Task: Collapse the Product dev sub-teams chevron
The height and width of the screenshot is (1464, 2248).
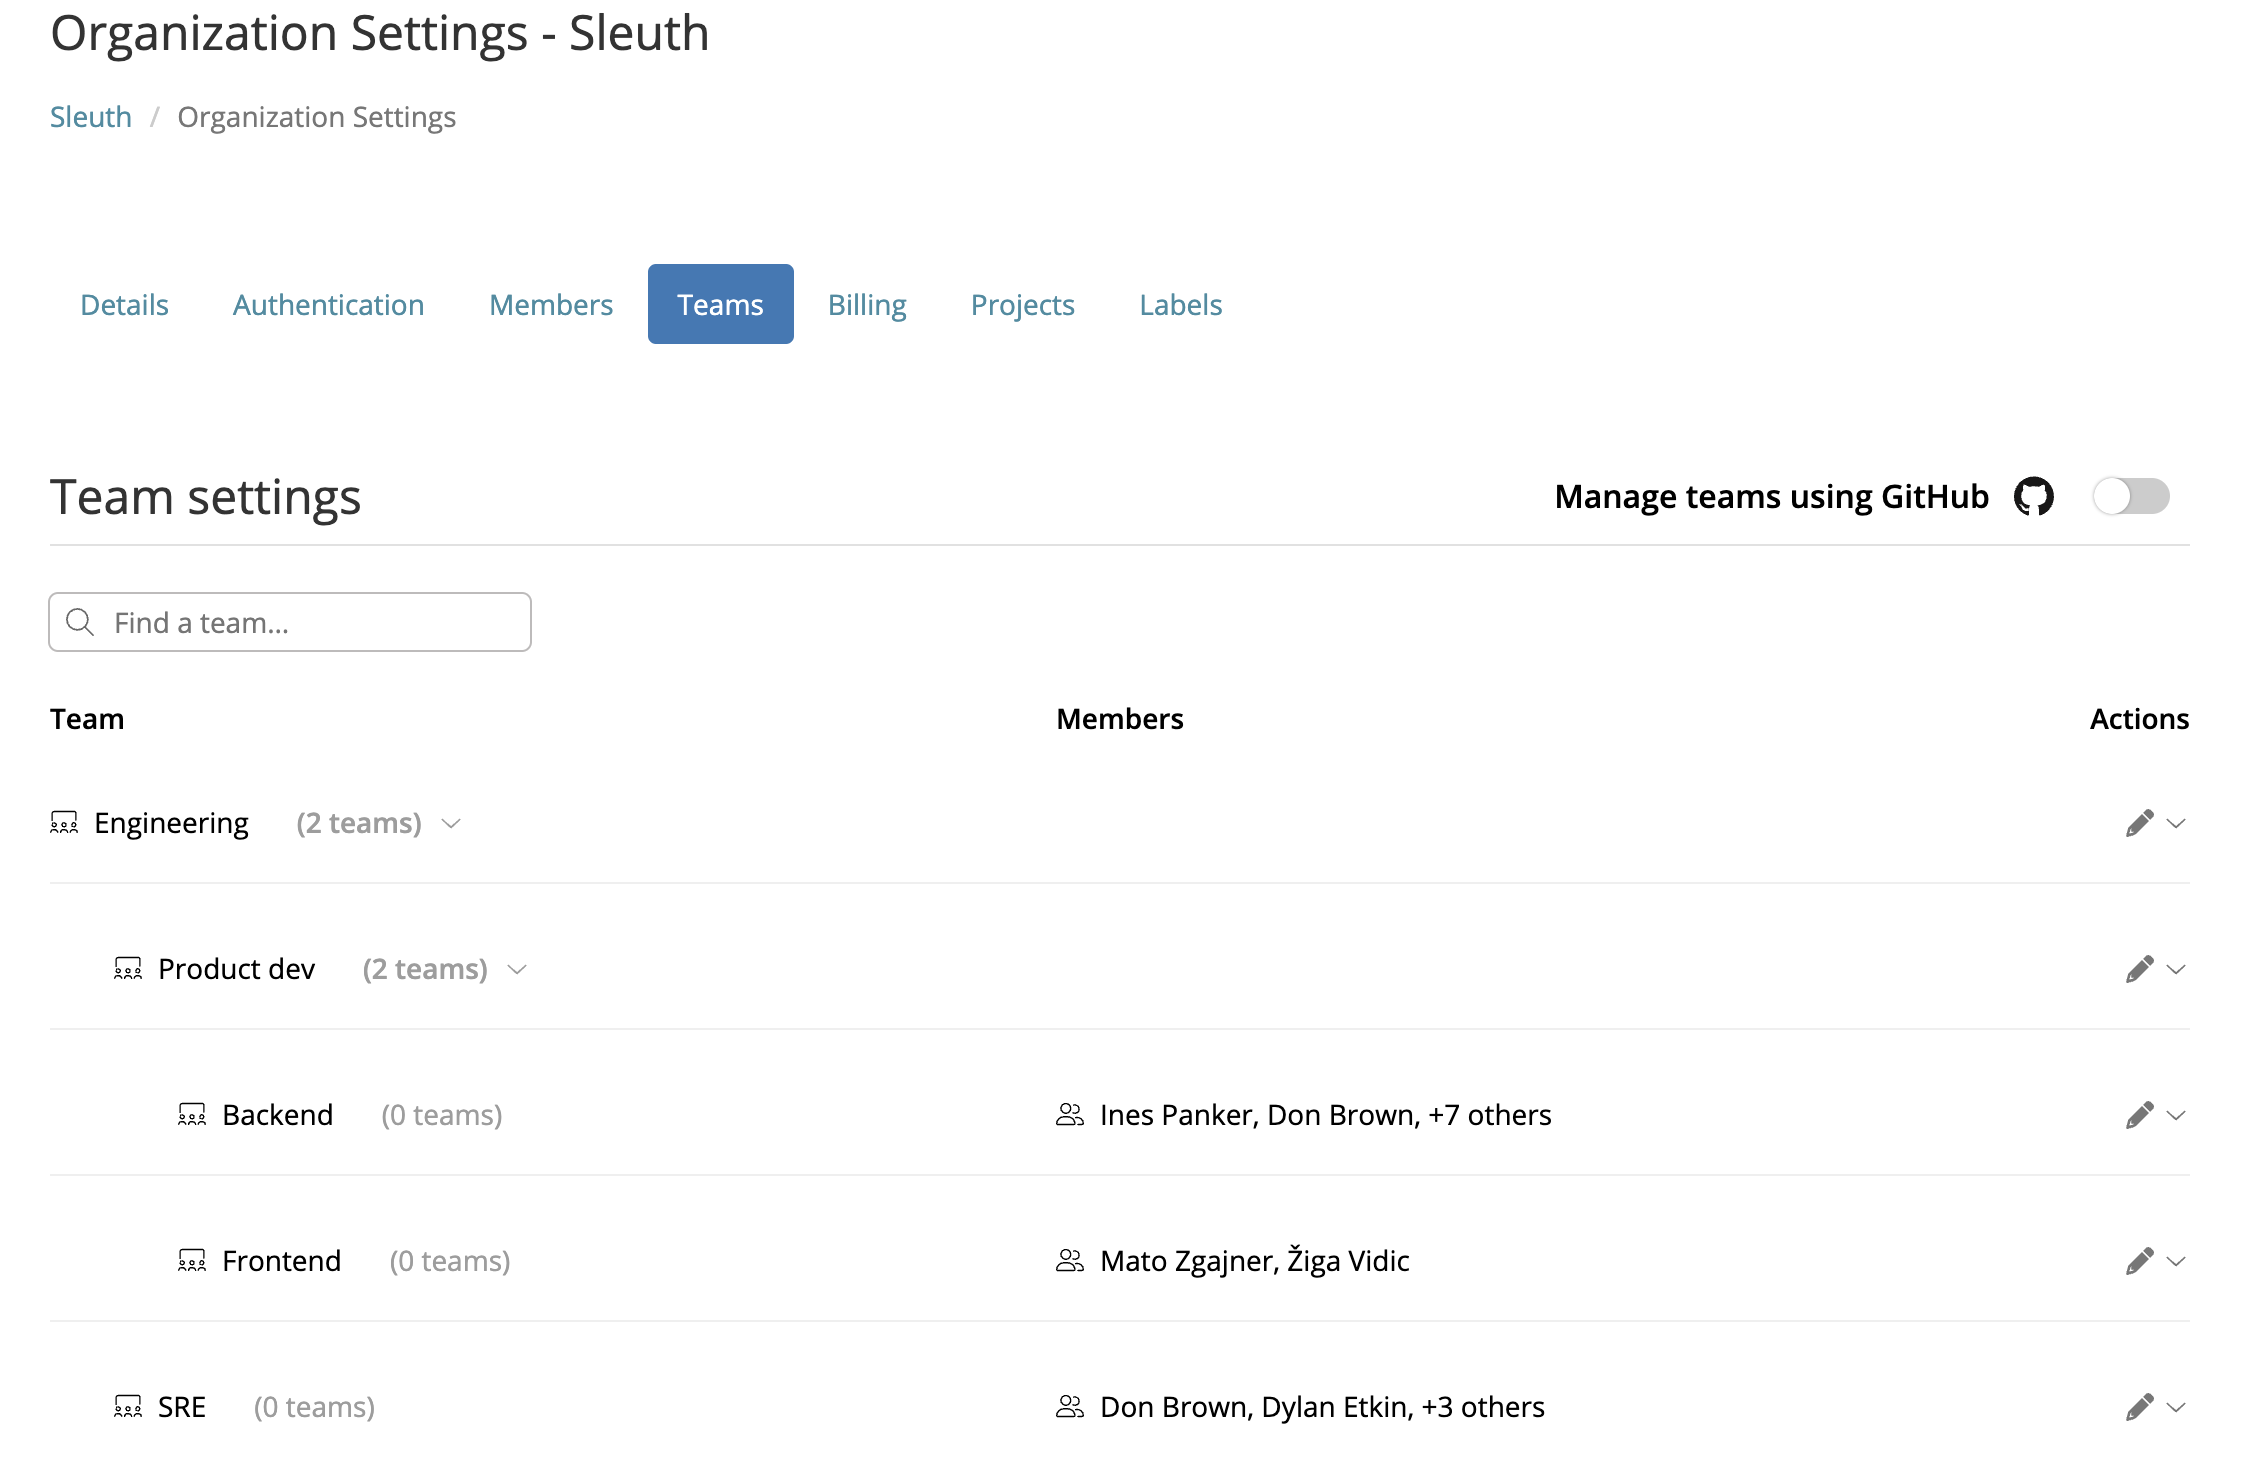Action: 517,969
